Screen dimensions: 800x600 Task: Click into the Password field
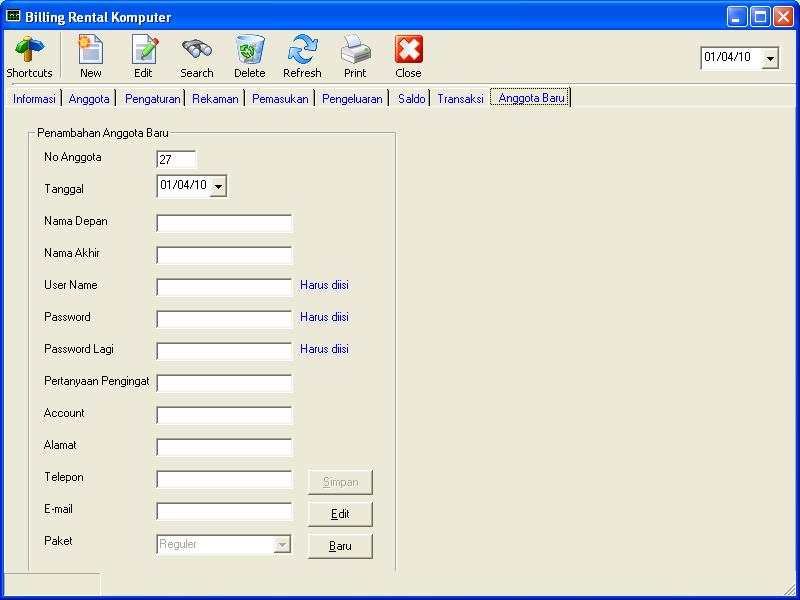pyautogui.click(x=224, y=319)
